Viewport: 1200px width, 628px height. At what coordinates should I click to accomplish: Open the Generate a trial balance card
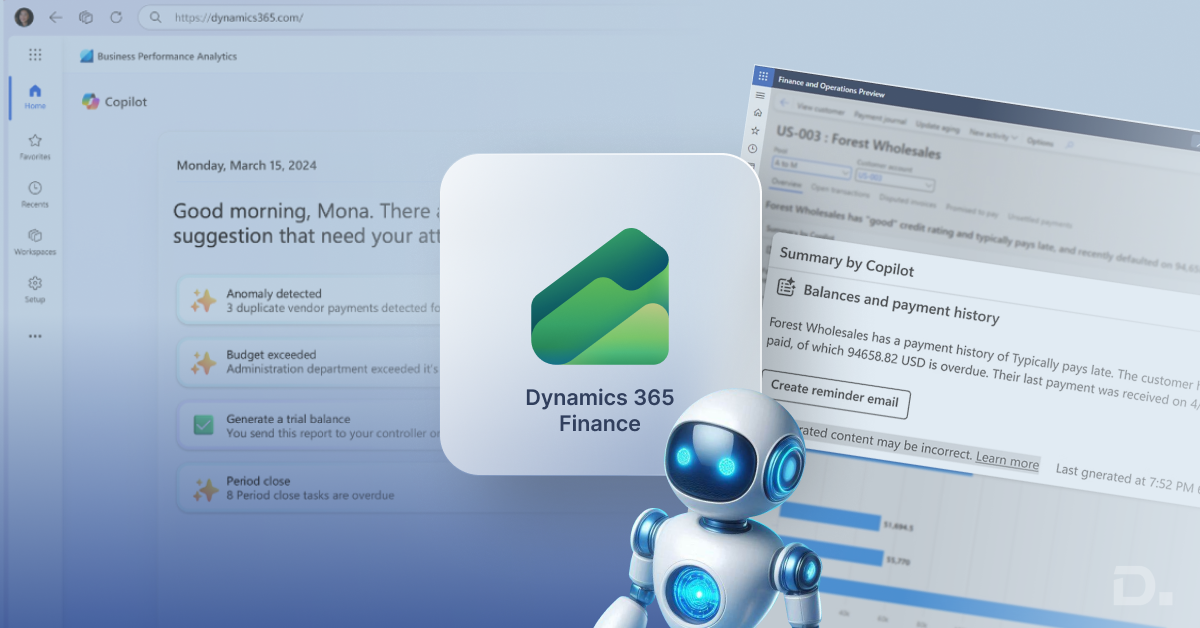pos(309,426)
